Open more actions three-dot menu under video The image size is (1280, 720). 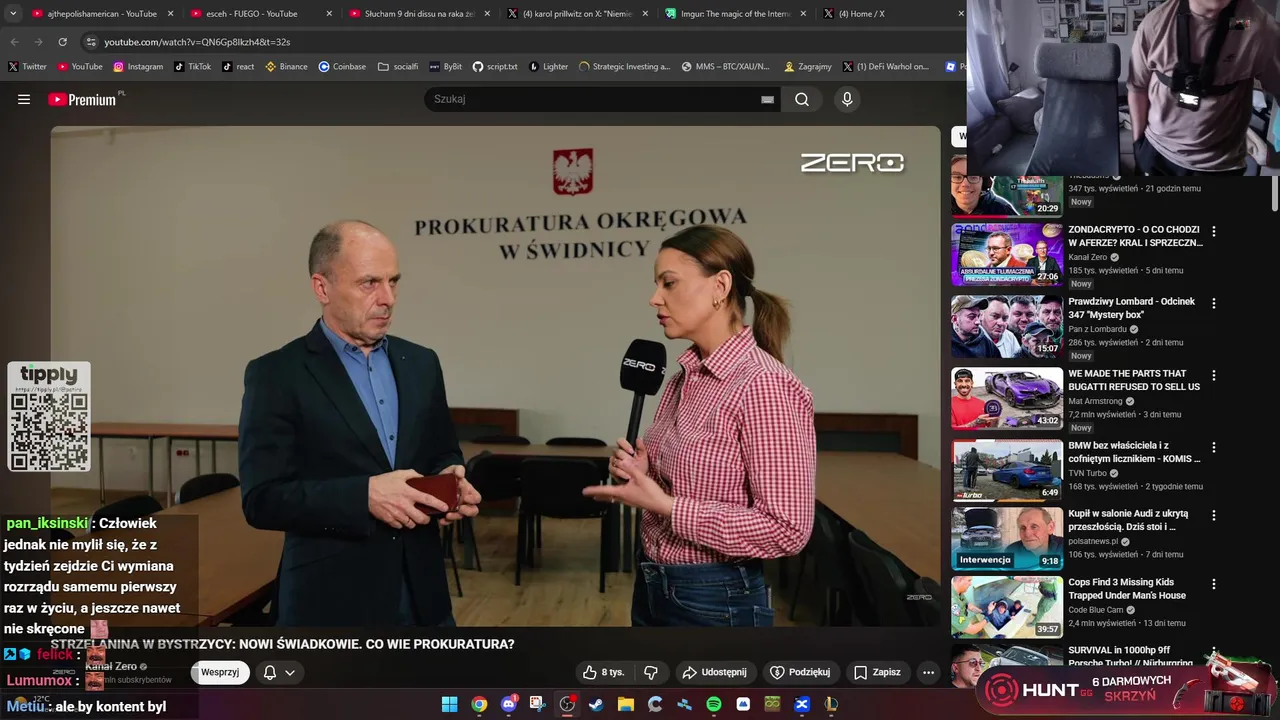coord(928,672)
